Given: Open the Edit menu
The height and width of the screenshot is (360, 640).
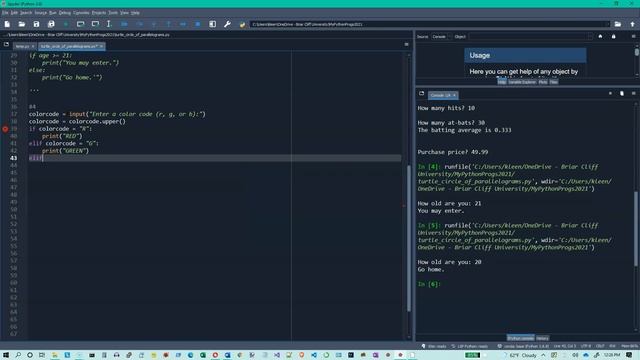Looking at the screenshot, I should coord(14,13).
